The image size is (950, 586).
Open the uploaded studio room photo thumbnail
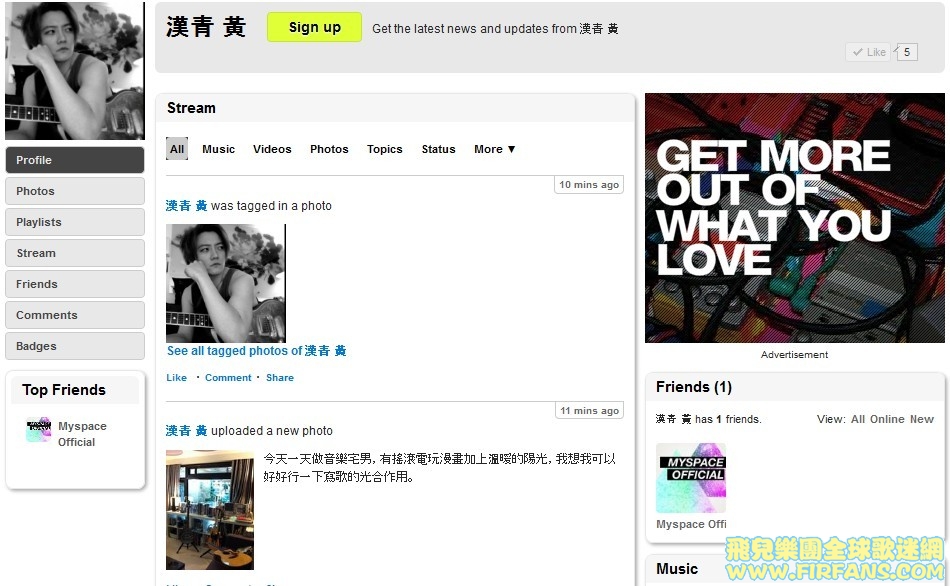[x=210, y=510]
